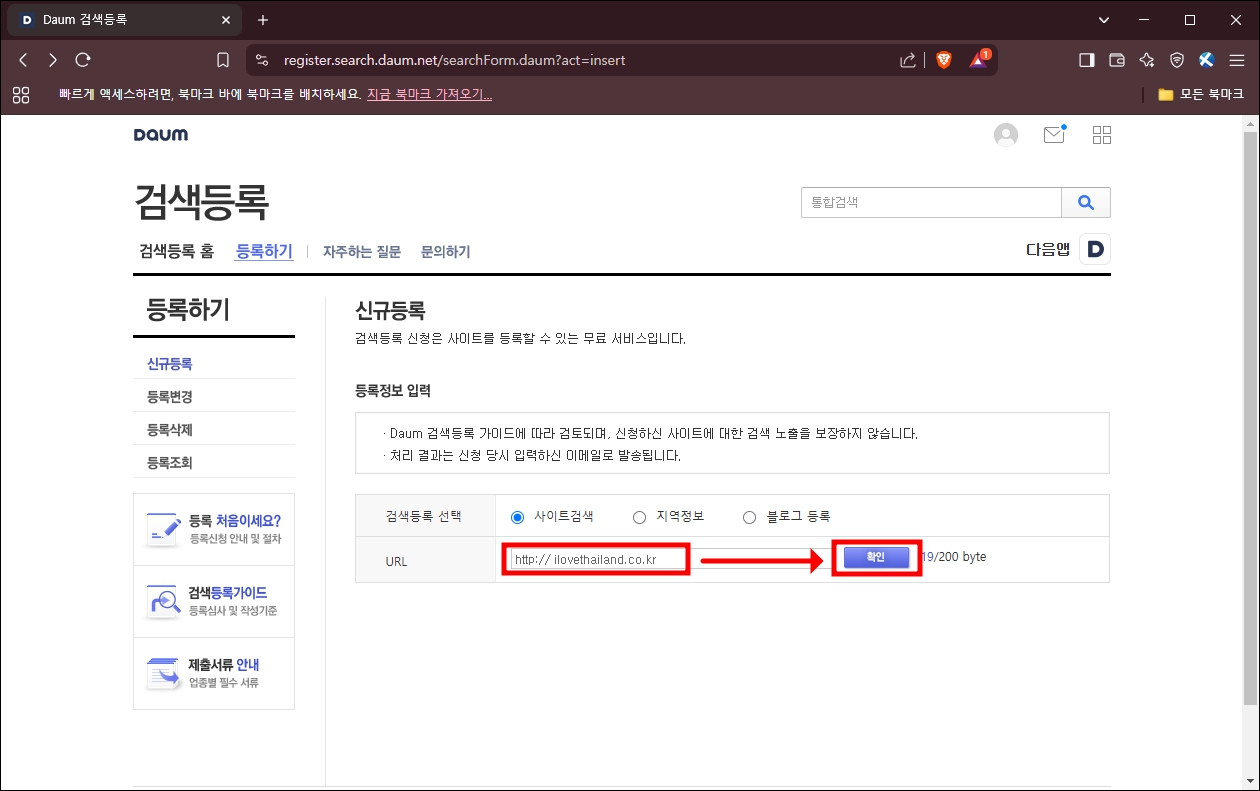Open site information icon in address bar
Screen dimensions: 1260x791
point(262,60)
